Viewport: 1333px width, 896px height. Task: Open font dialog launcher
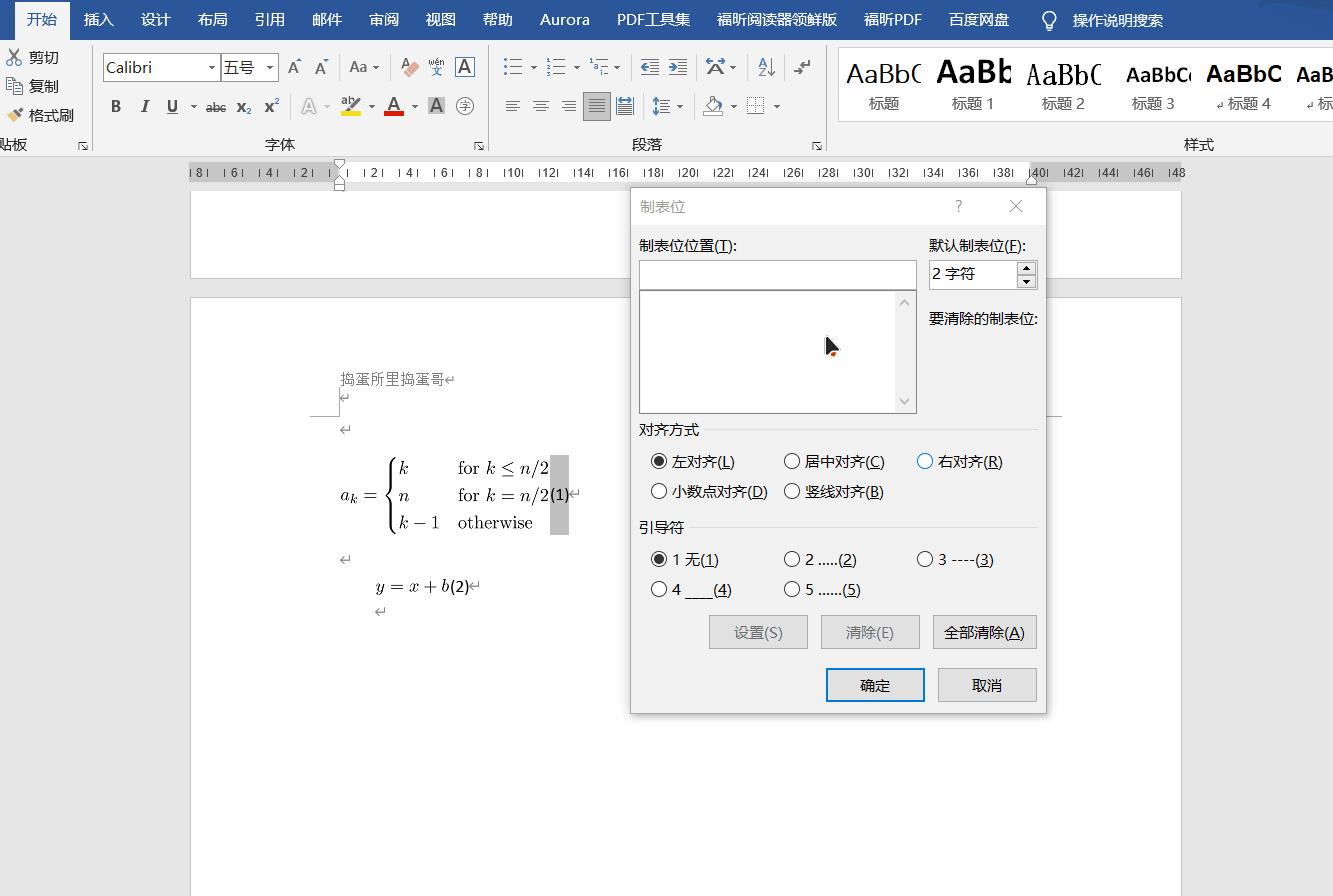click(479, 146)
